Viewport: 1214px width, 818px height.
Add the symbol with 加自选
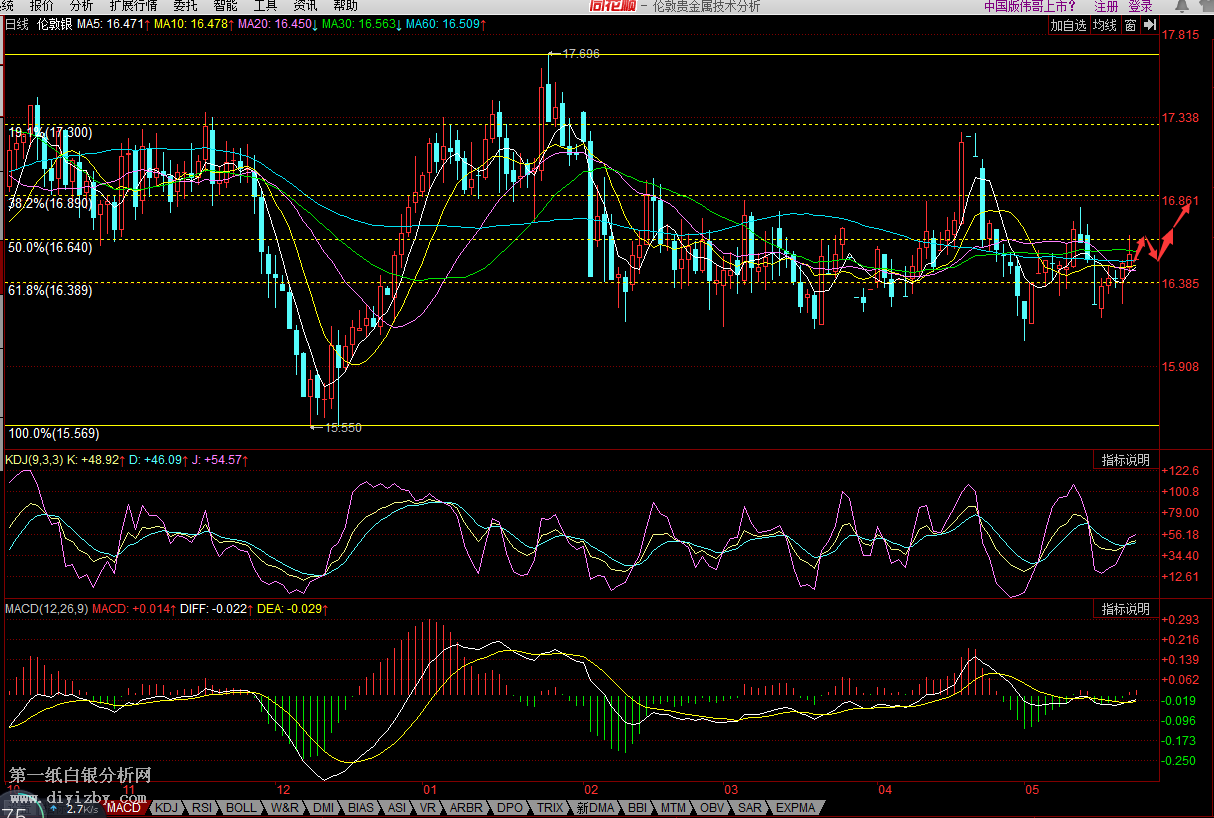click(1068, 25)
